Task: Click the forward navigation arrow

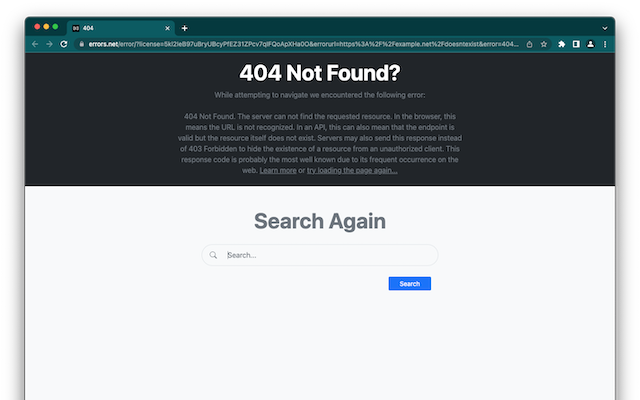Action: click(49, 44)
